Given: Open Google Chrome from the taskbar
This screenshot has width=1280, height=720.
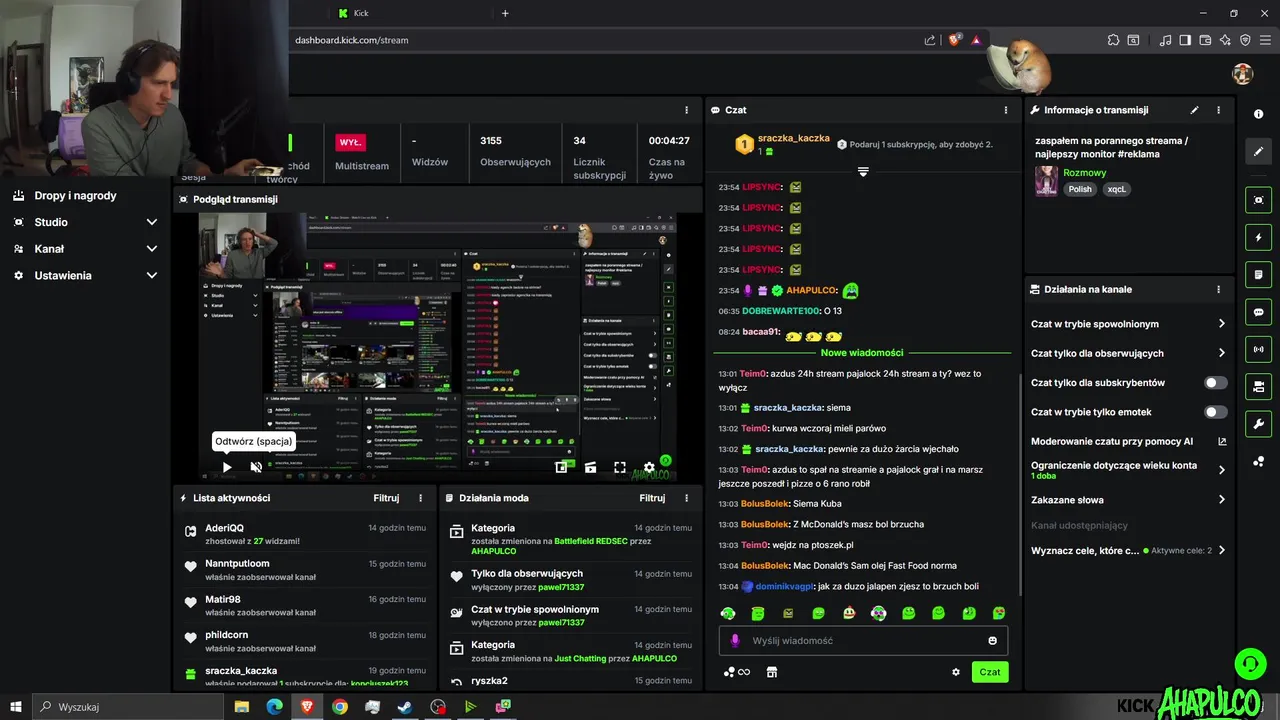Looking at the screenshot, I should pos(340,707).
